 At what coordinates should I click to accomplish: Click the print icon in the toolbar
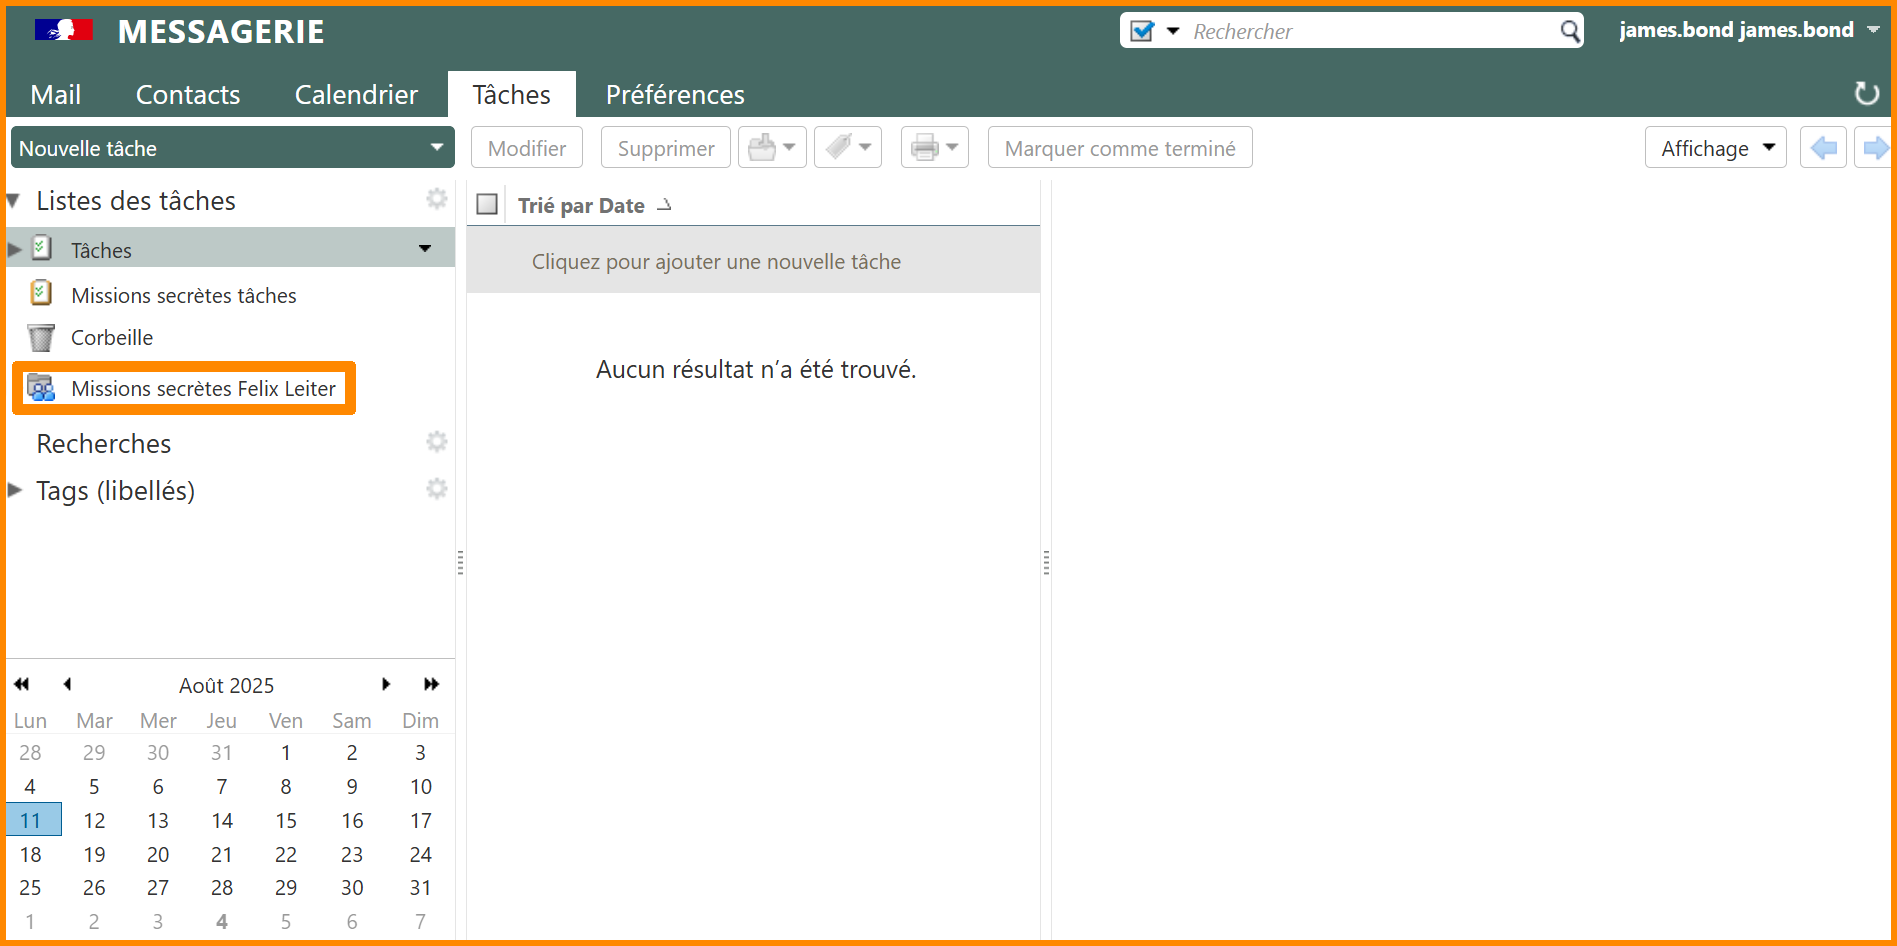click(x=925, y=148)
